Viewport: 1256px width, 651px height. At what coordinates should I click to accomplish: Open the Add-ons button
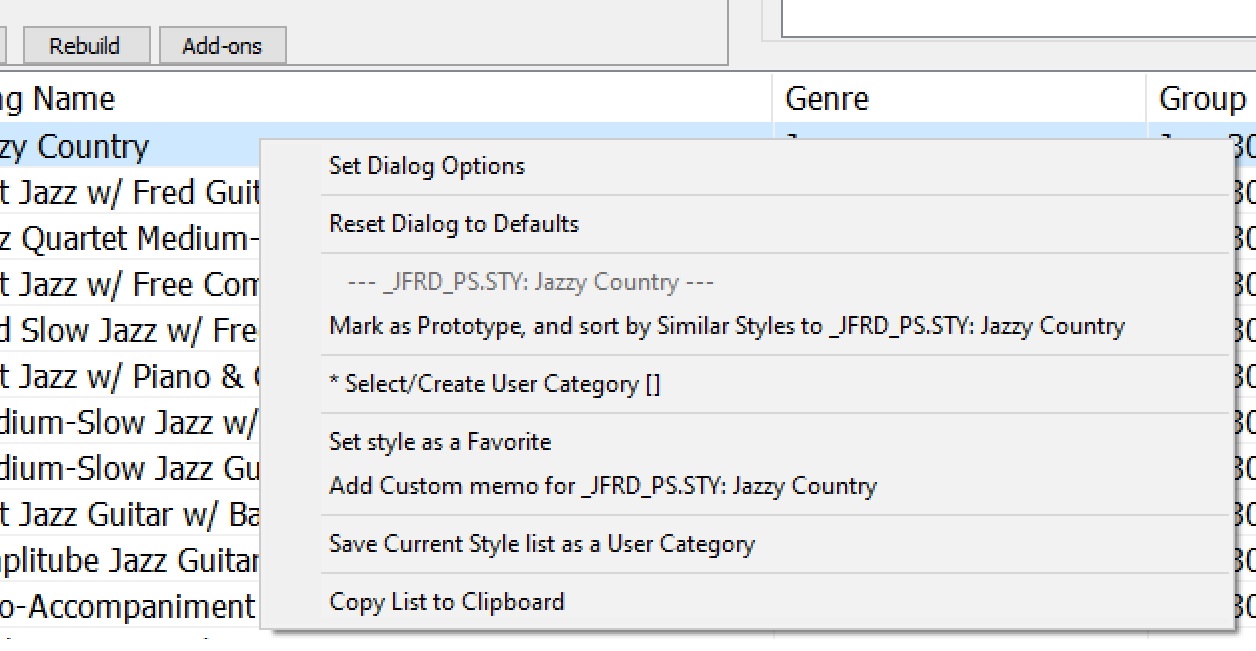[x=222, y=46]
